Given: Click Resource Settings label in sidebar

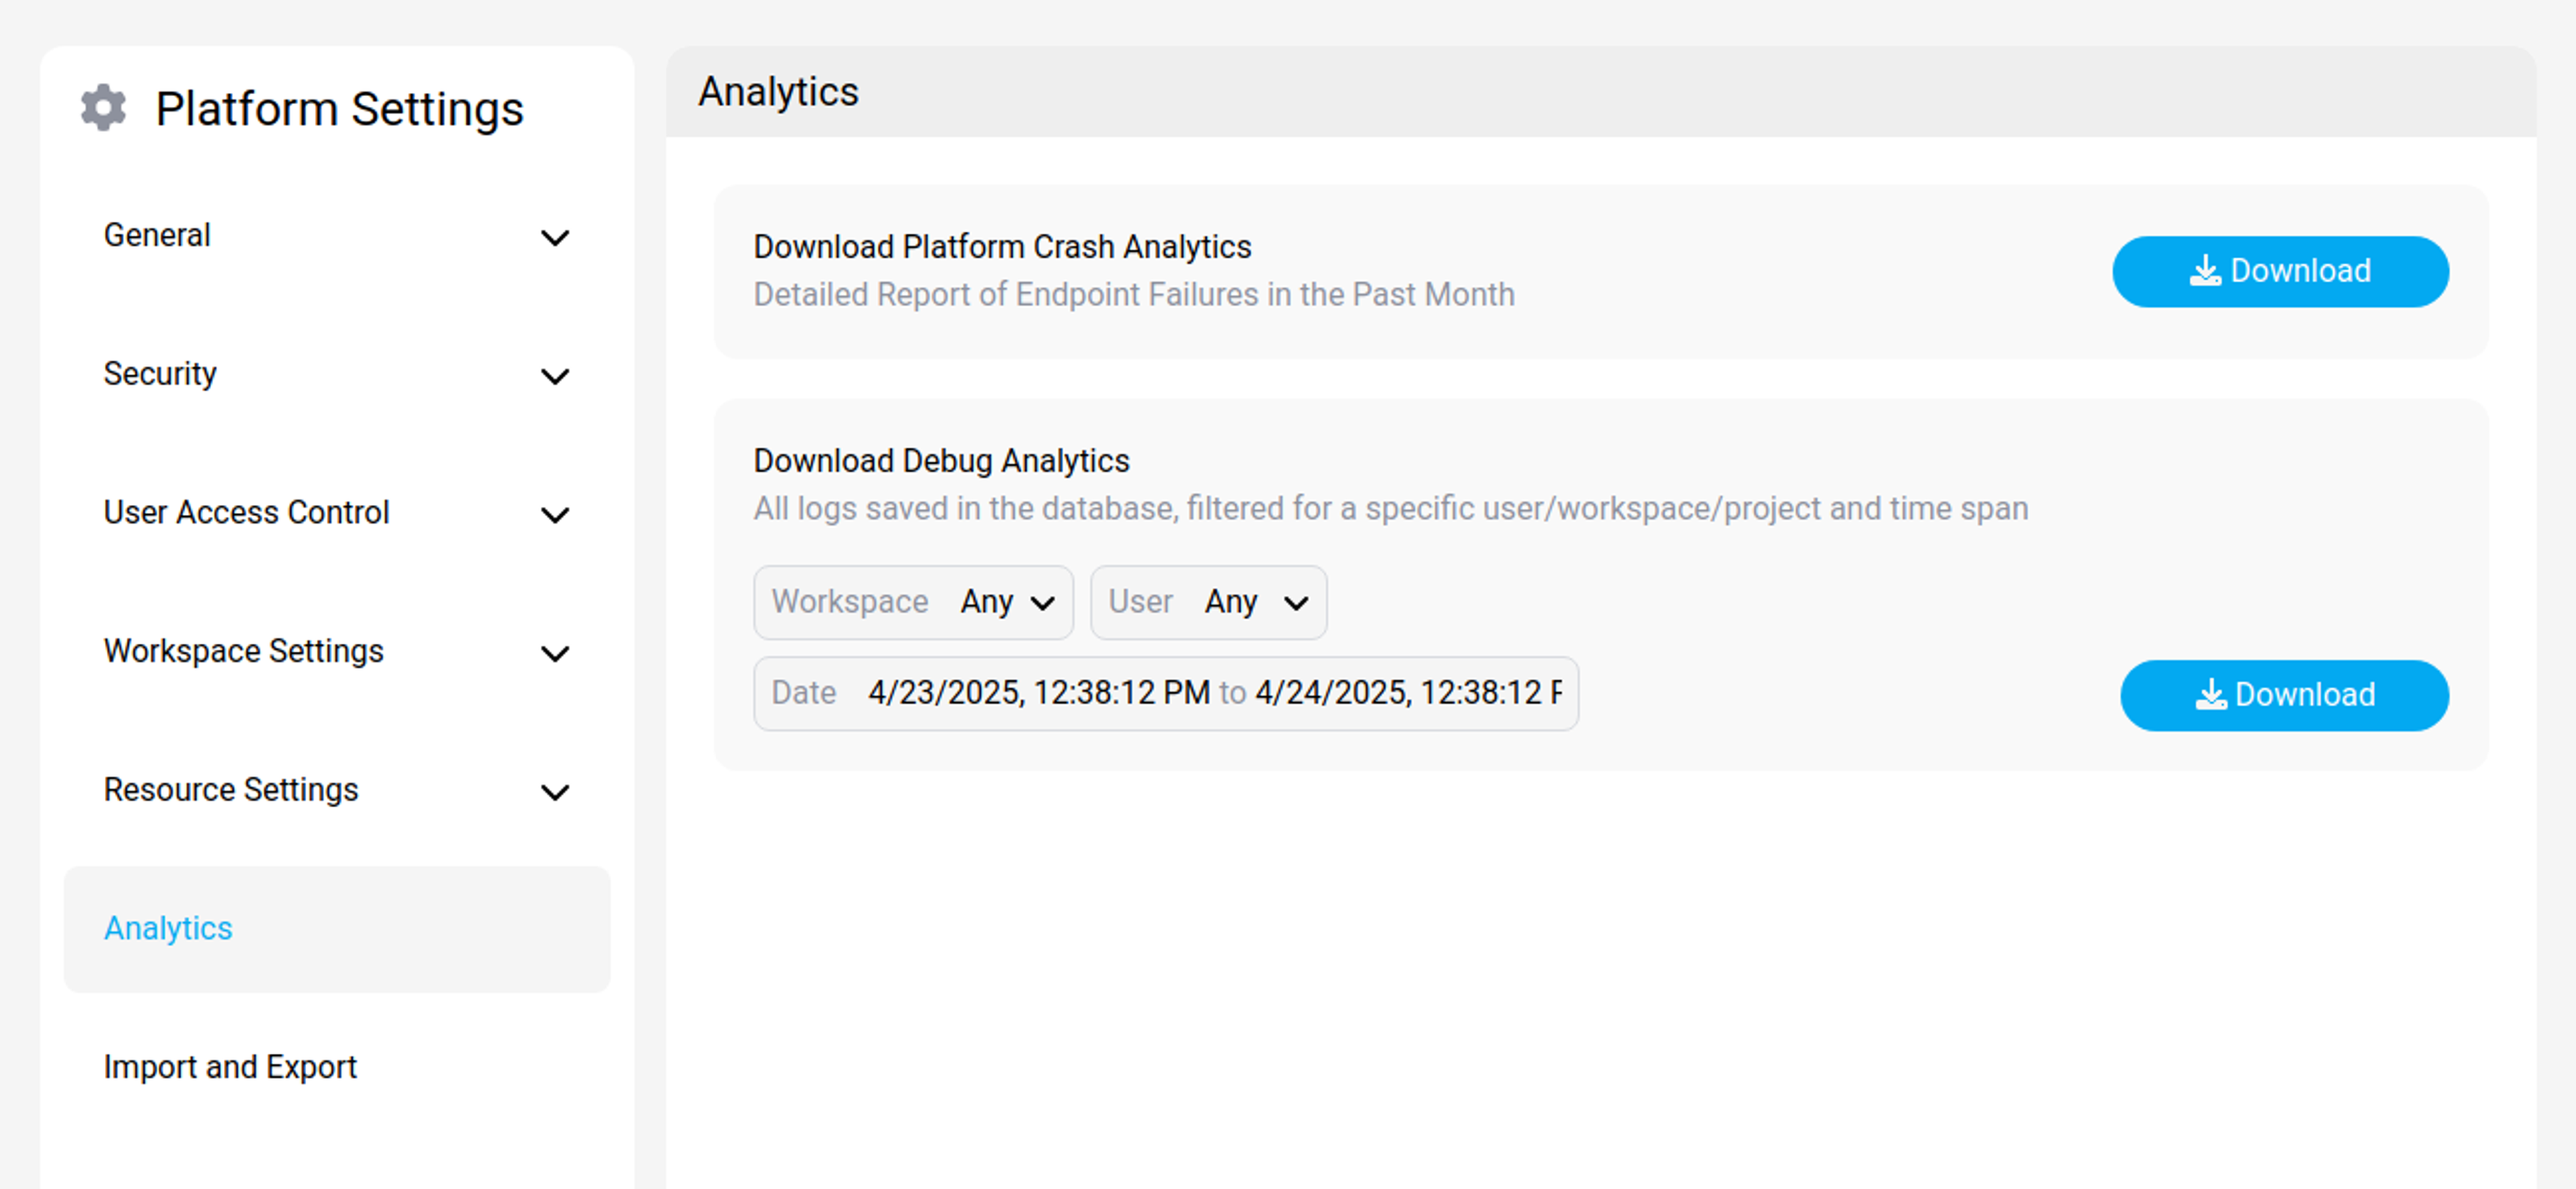Looking at the screenshot, I should (x=231, y=790).
